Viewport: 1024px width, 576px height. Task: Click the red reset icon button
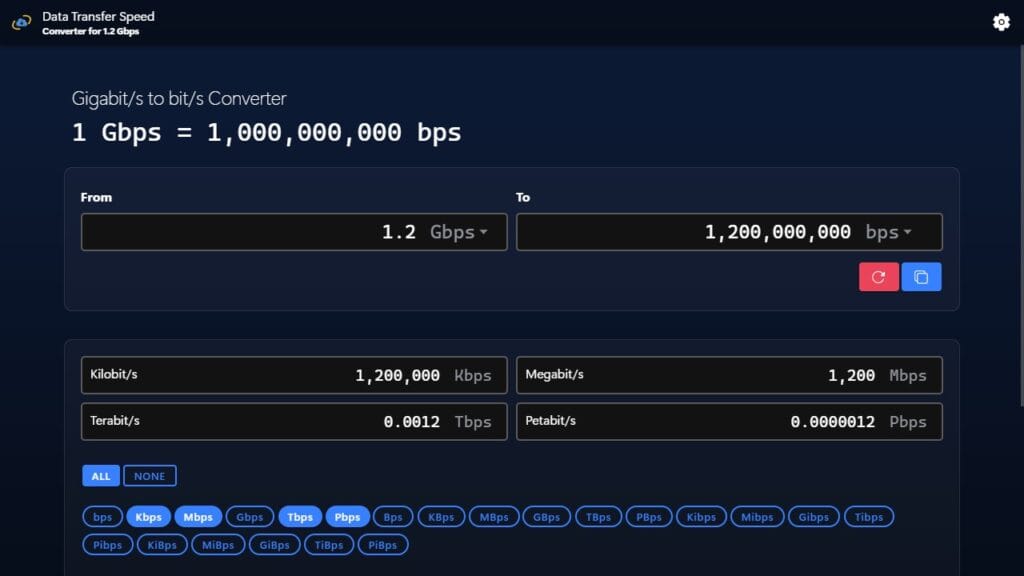(x=878, y=277)
